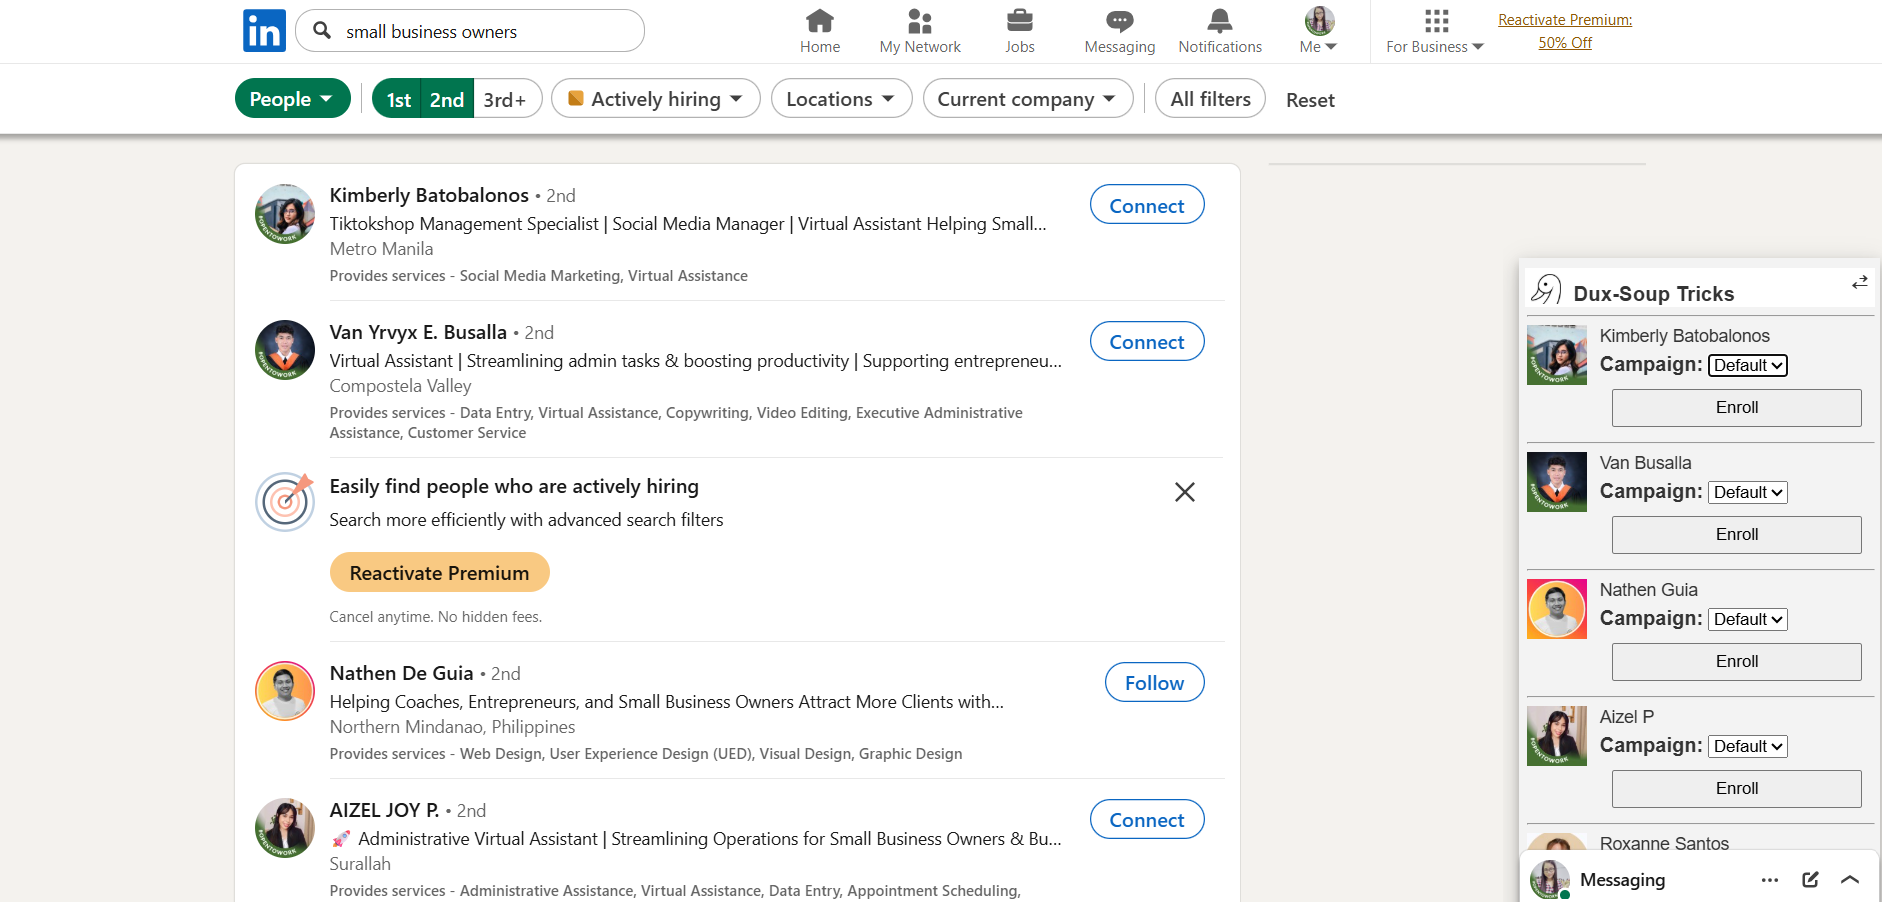Connect with Kimberly Batobalonos
The image size is (1882, 902).
(1146, 204)
